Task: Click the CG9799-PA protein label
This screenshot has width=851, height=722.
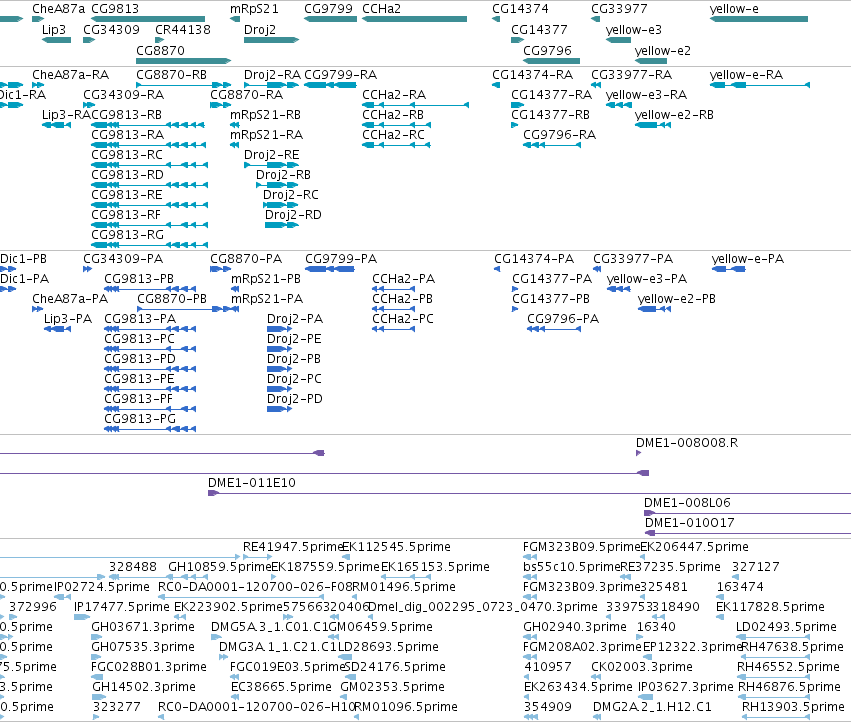Action: [341, 258]
